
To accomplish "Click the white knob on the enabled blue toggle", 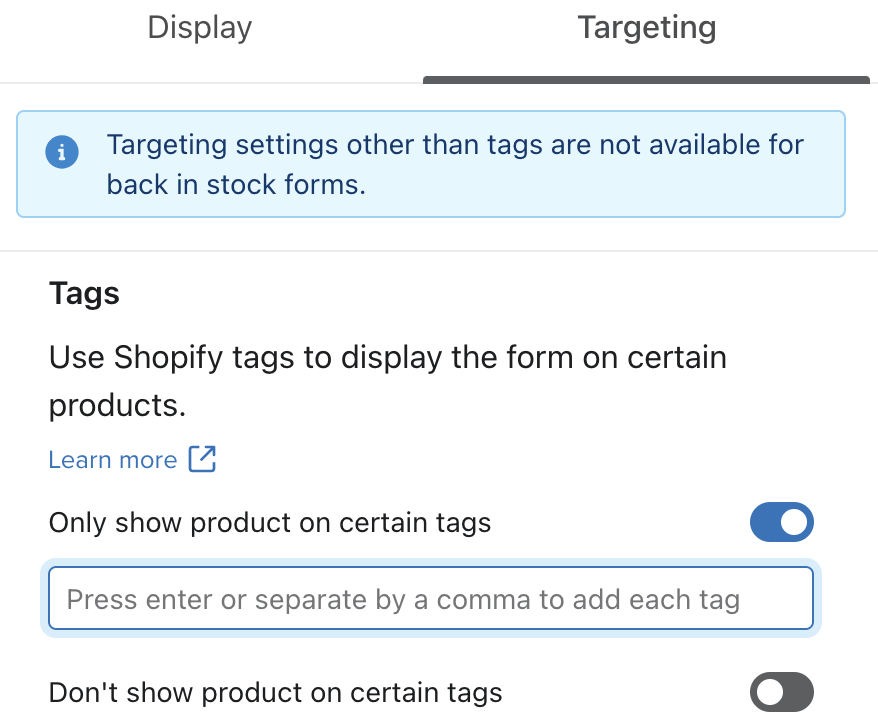I will (796, 522).
